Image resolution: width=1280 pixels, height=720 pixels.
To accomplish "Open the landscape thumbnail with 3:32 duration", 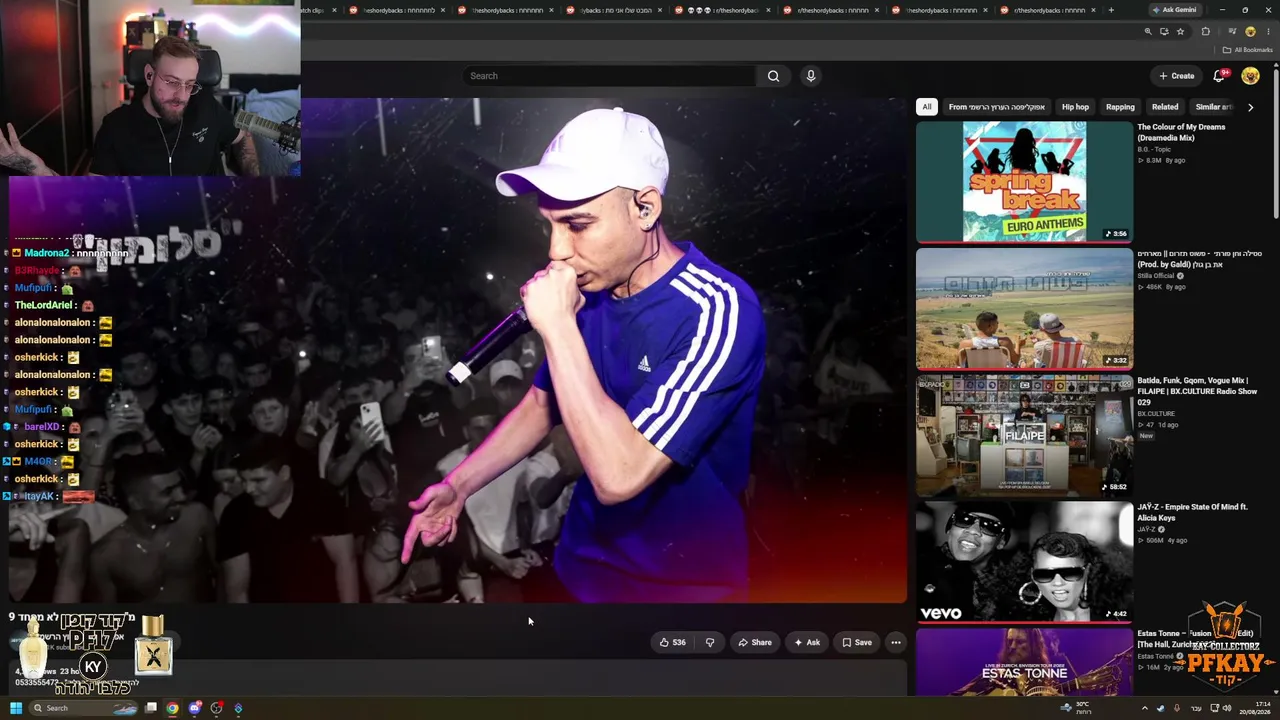I will coord(1024,309).
